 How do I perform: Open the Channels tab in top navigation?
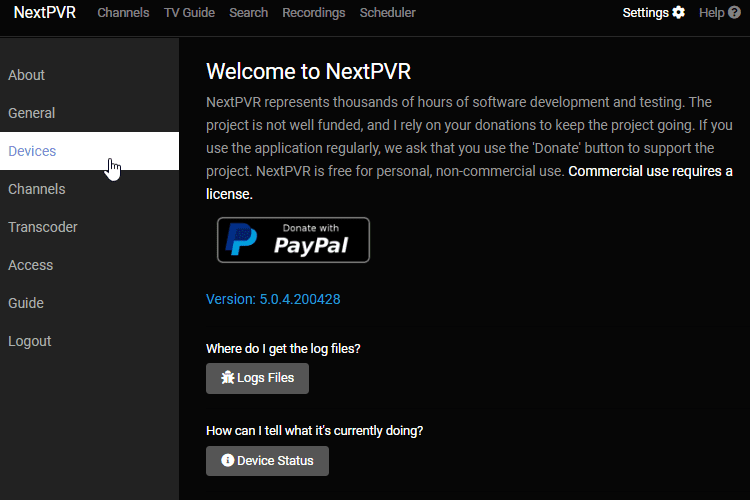coord(123,12)
